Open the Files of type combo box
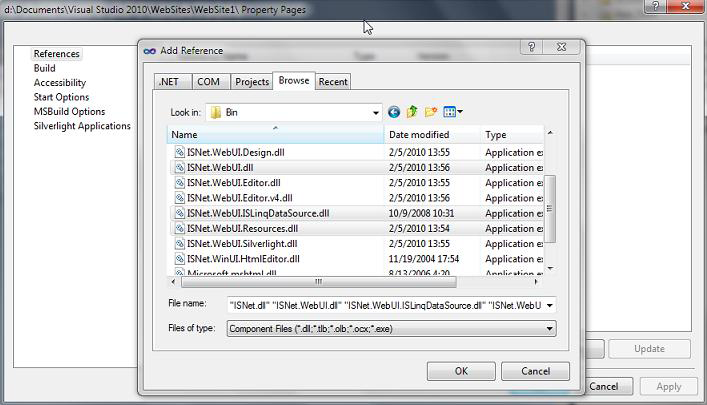The height and width of the screenshot is (405, 707). (391, 329)
